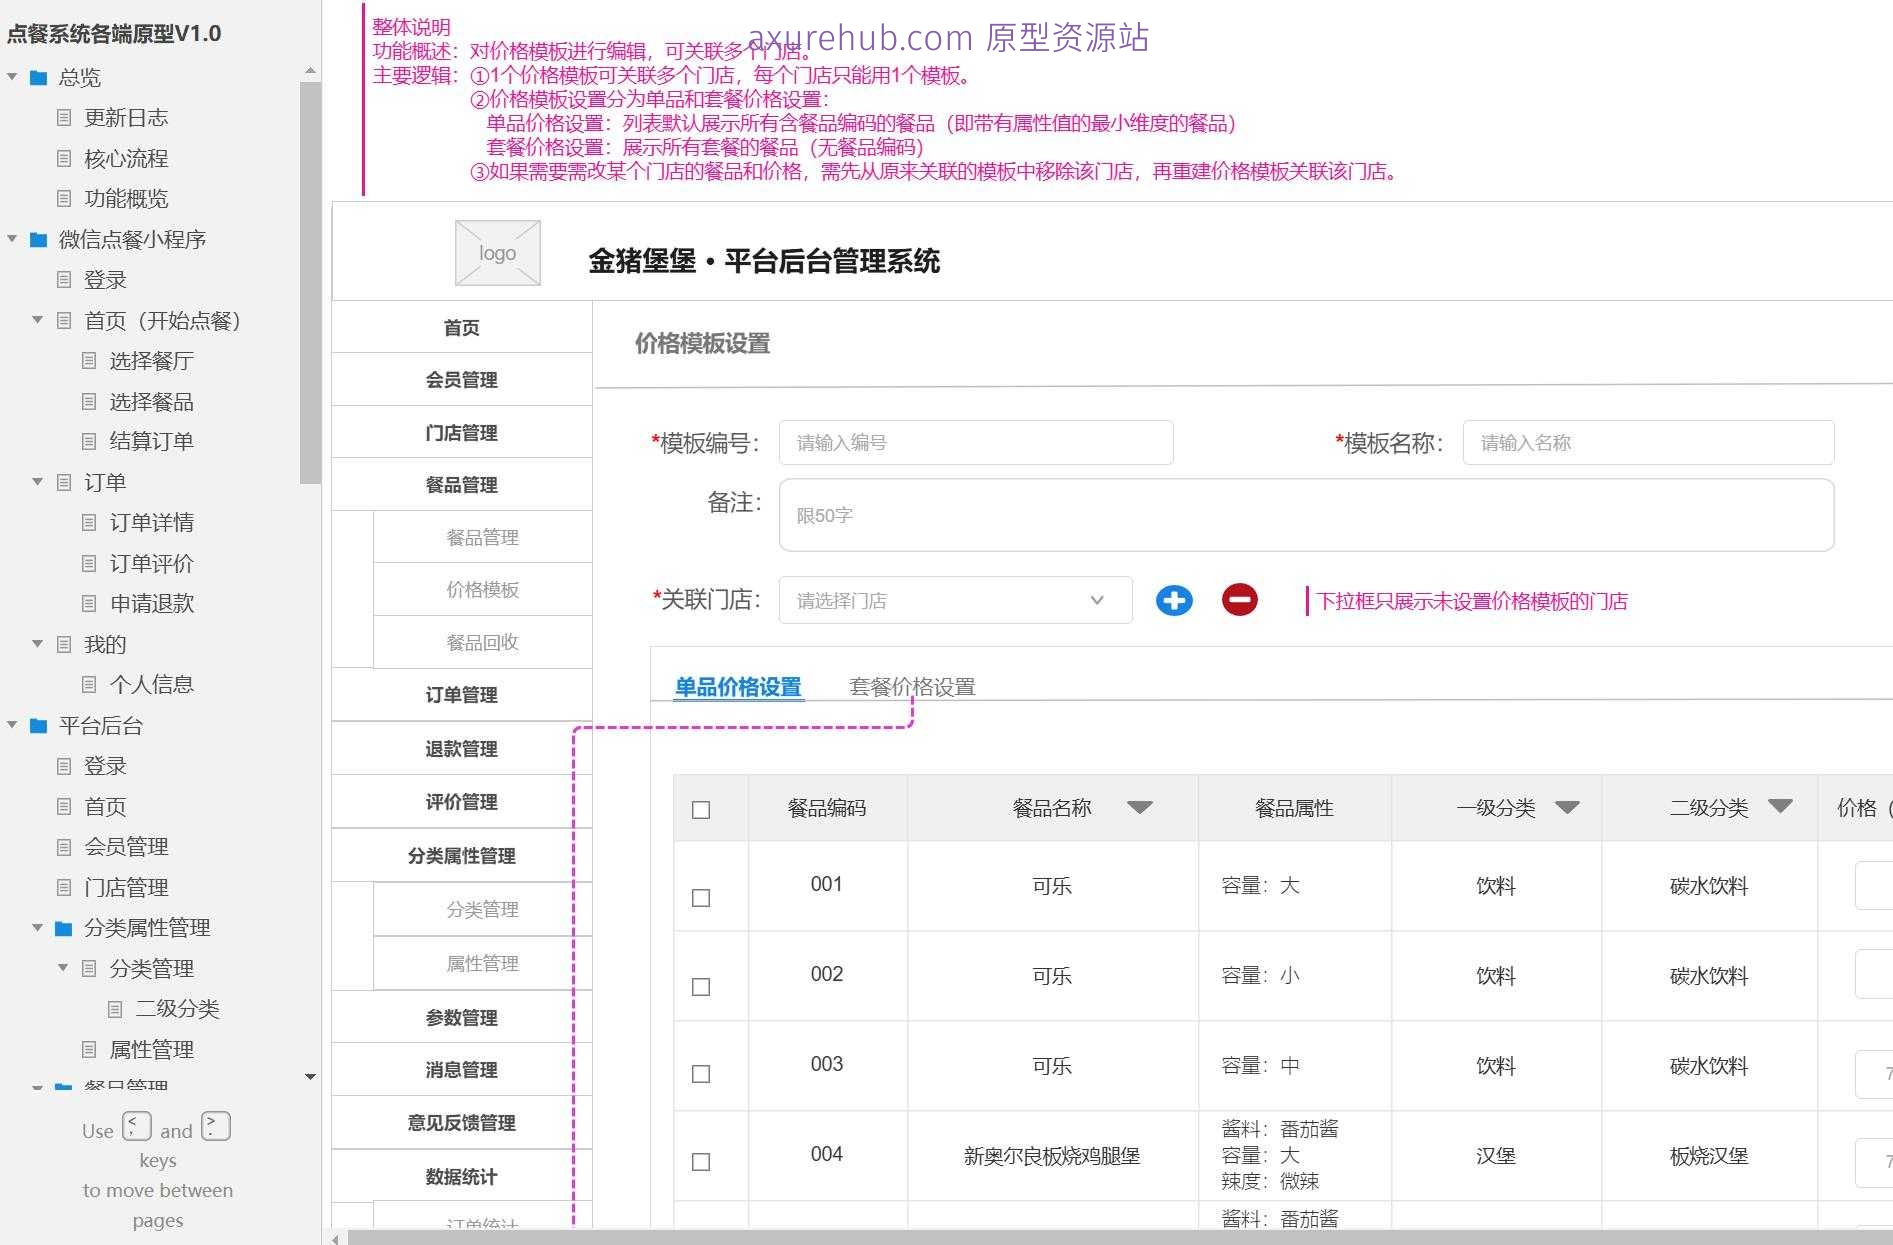Open 会员管理 in the admin side menu
Viewport: 1893px width, 1245px height.
click(462, 379)
